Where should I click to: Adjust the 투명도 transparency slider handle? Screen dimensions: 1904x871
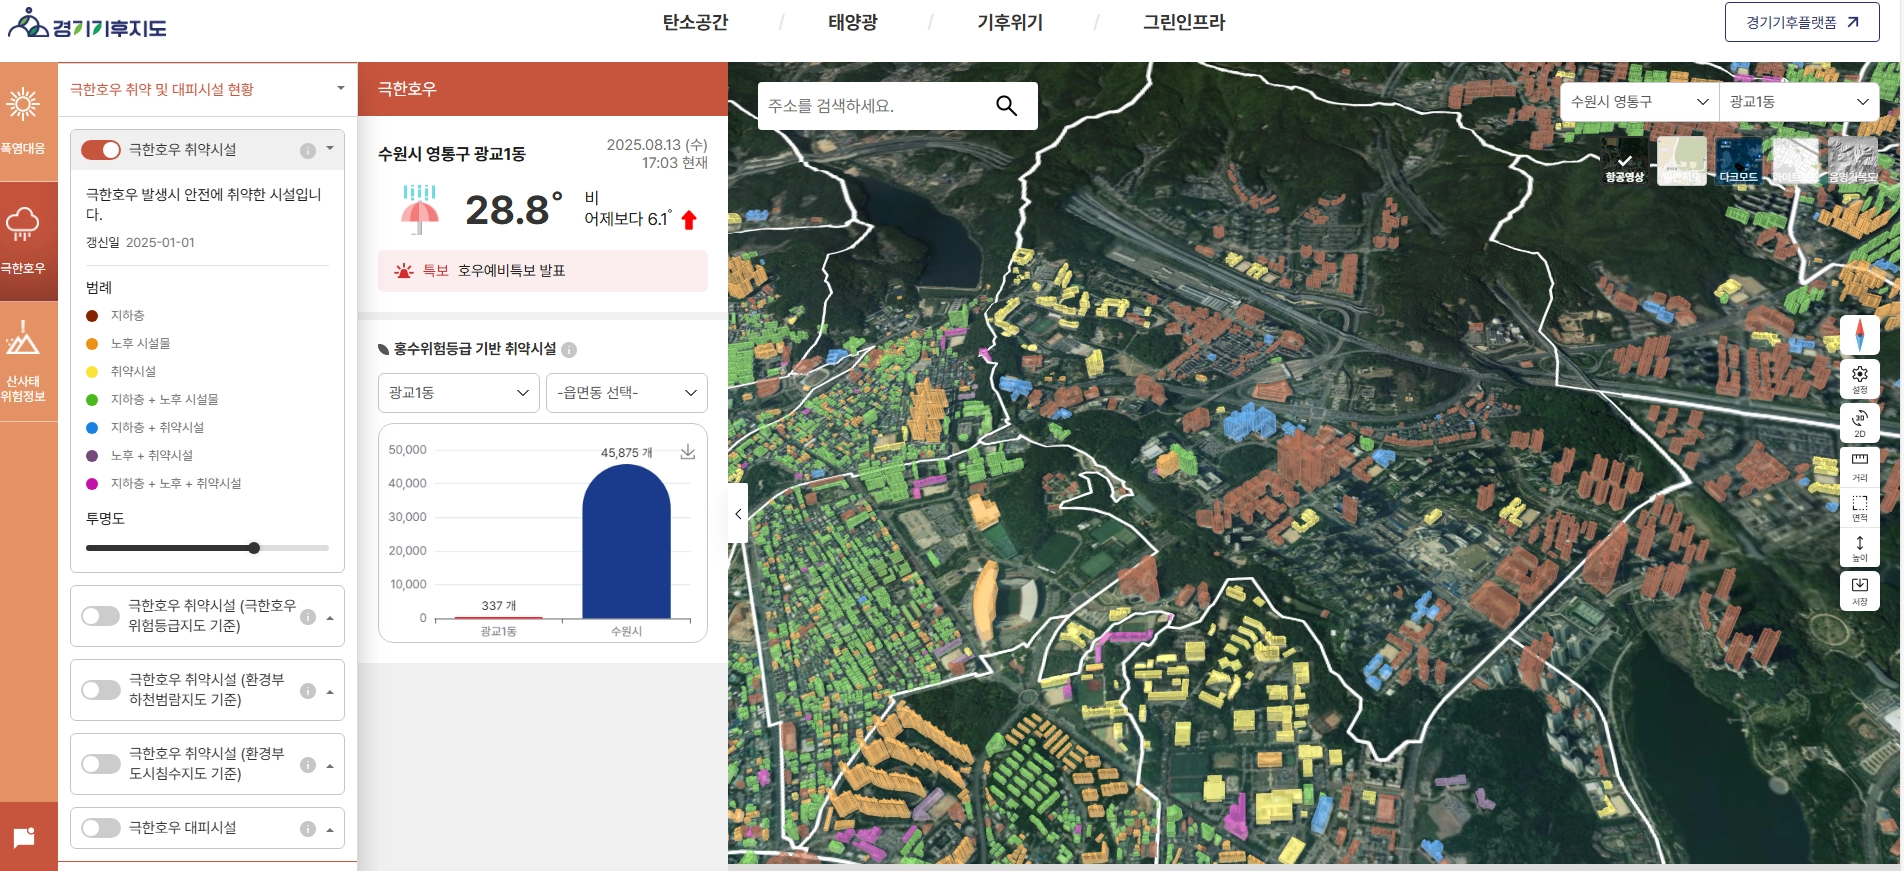click(x=254, y=548)
